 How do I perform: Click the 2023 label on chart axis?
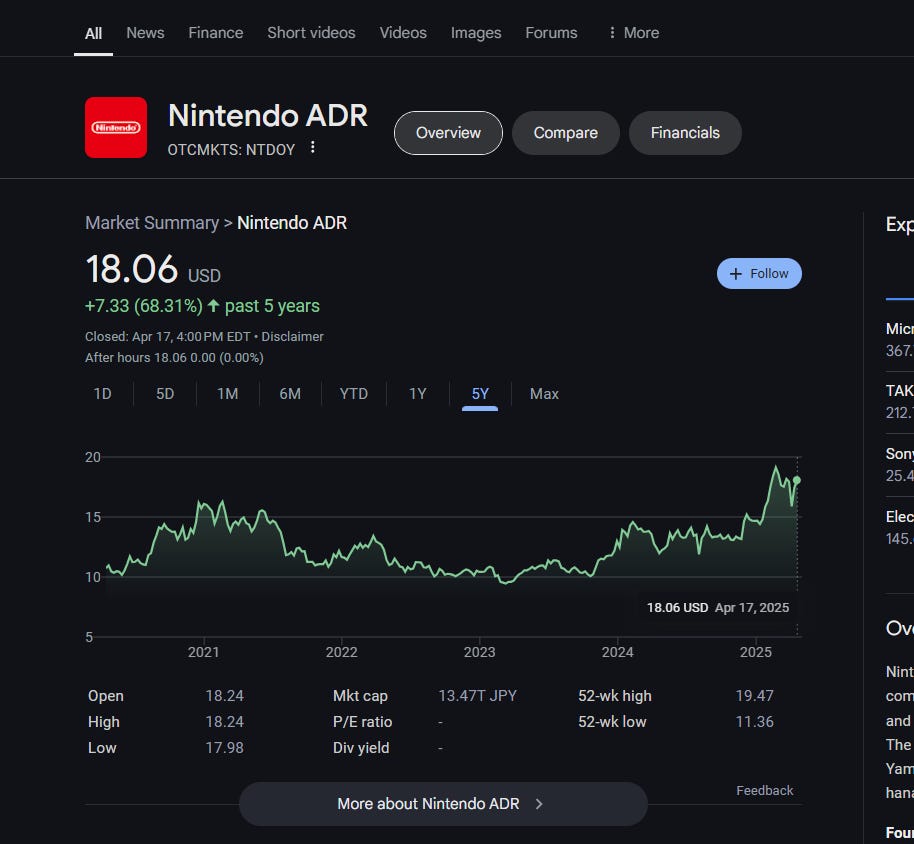[x=479, y=652]
